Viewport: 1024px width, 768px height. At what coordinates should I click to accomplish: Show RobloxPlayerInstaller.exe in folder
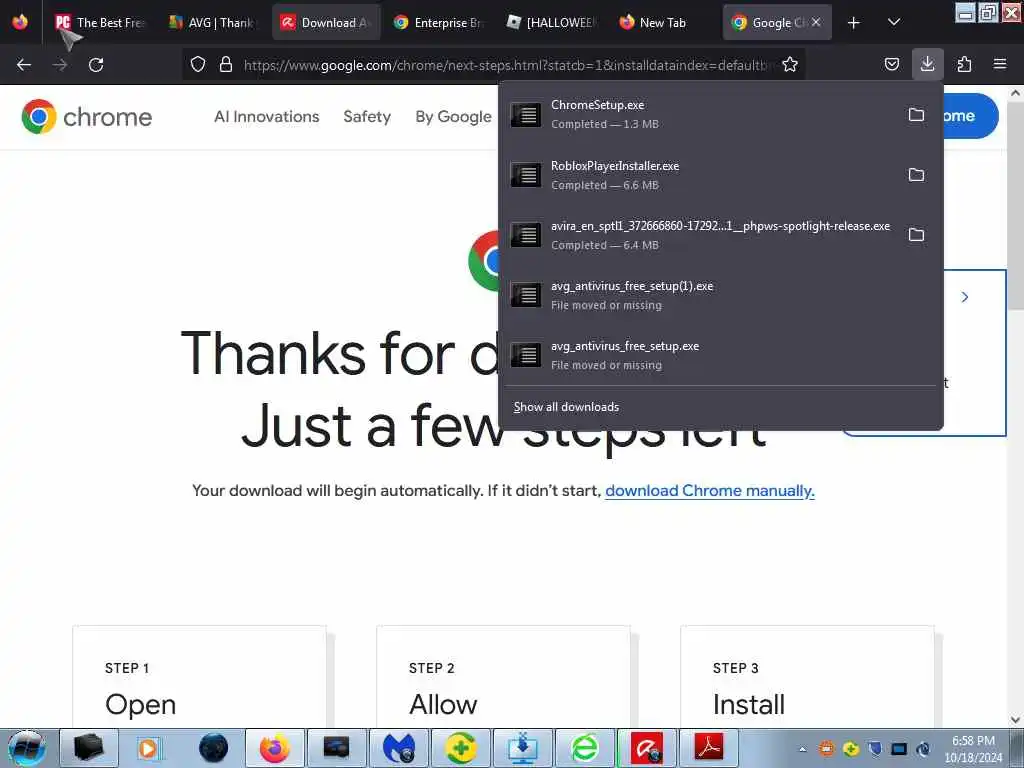pos(916,175)
